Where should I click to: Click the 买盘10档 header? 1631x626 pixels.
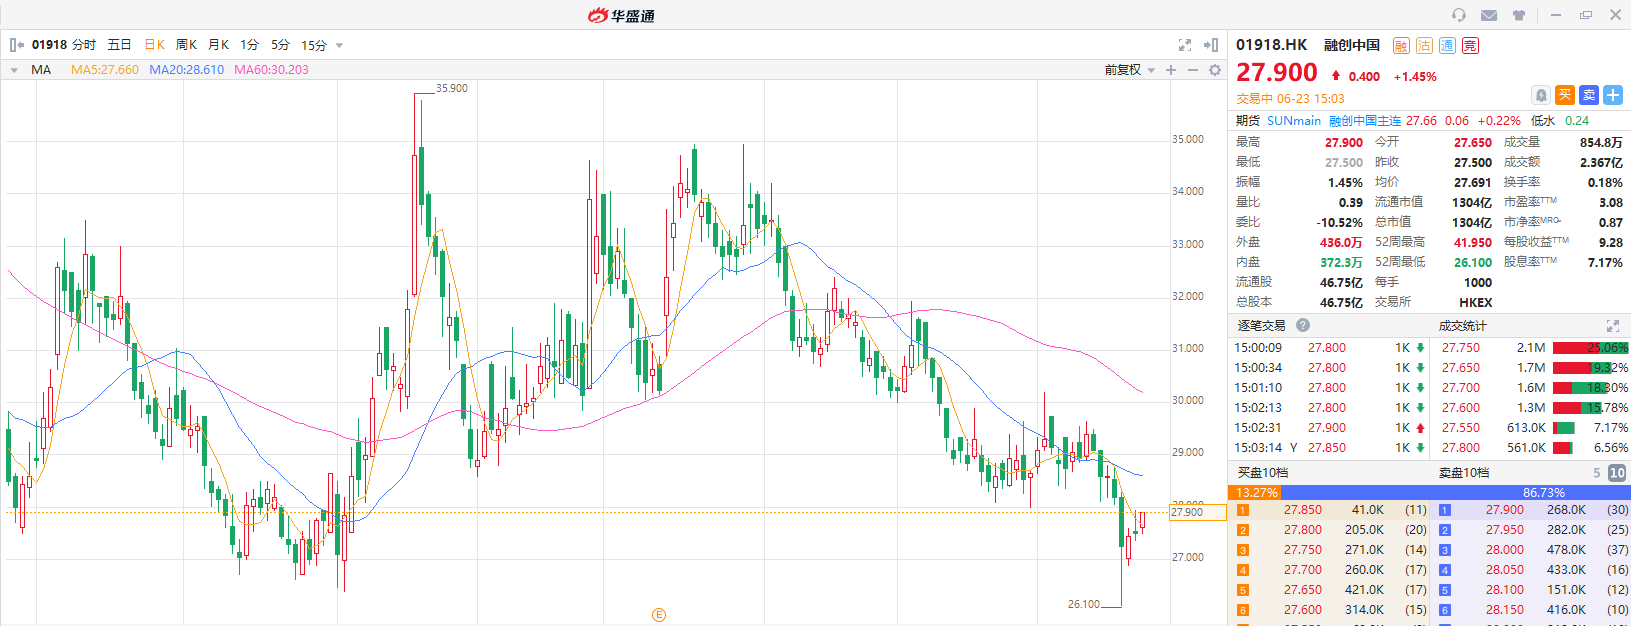coord(1263,472)
